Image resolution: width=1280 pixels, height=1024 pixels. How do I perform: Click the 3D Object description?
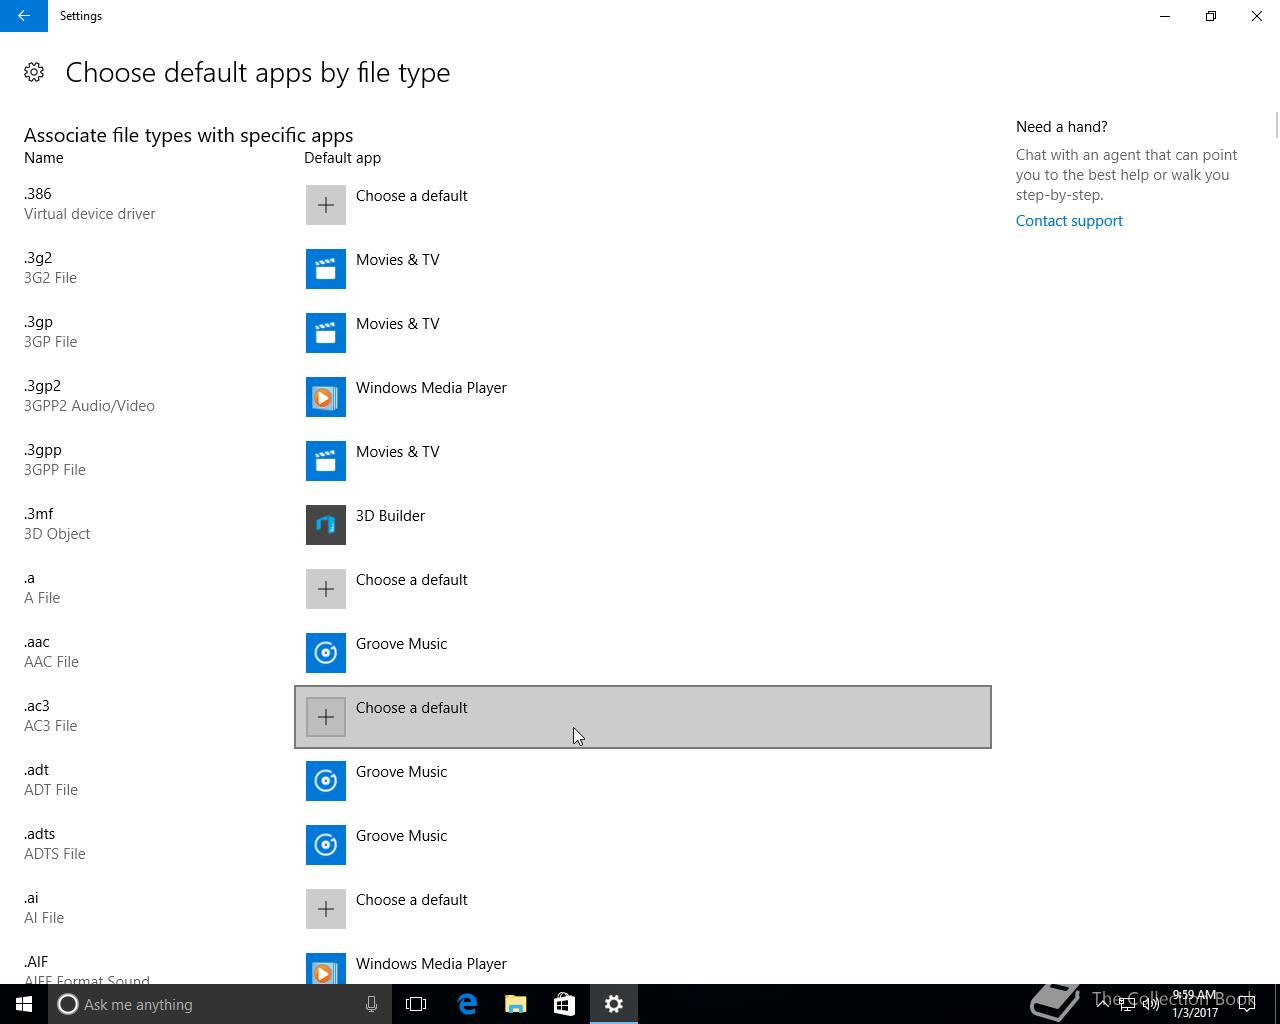(x=57, y=534)
